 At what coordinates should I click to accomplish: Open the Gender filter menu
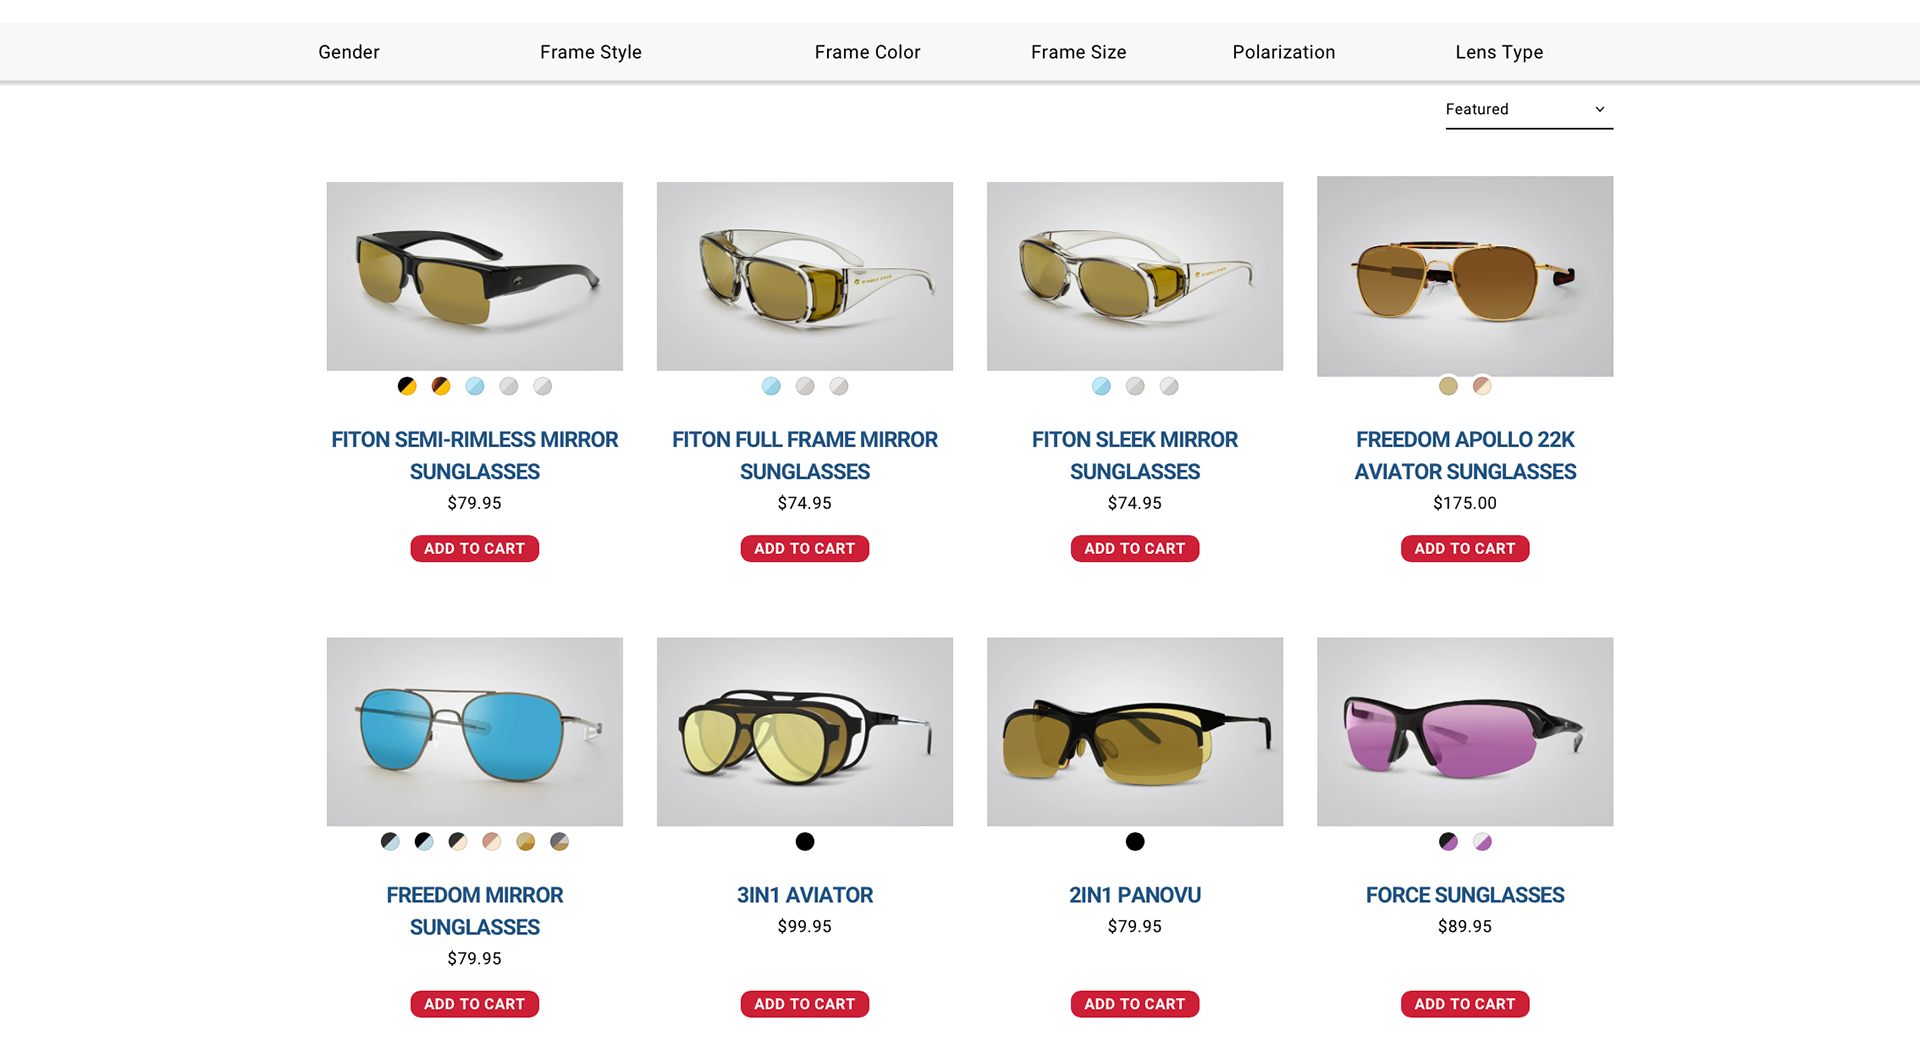349,52
